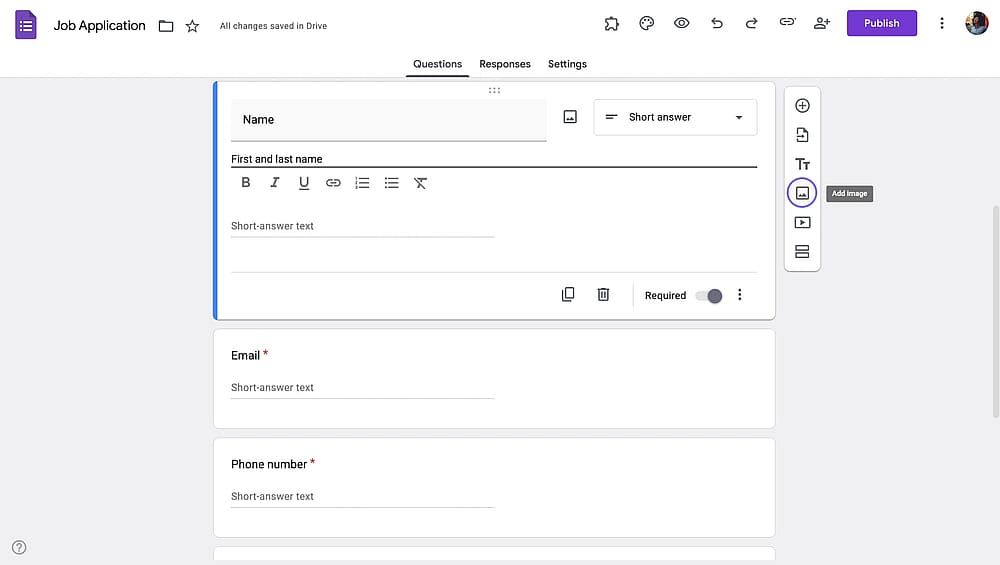Select the Email question card

pyautogui.click(x=494, y=379)
